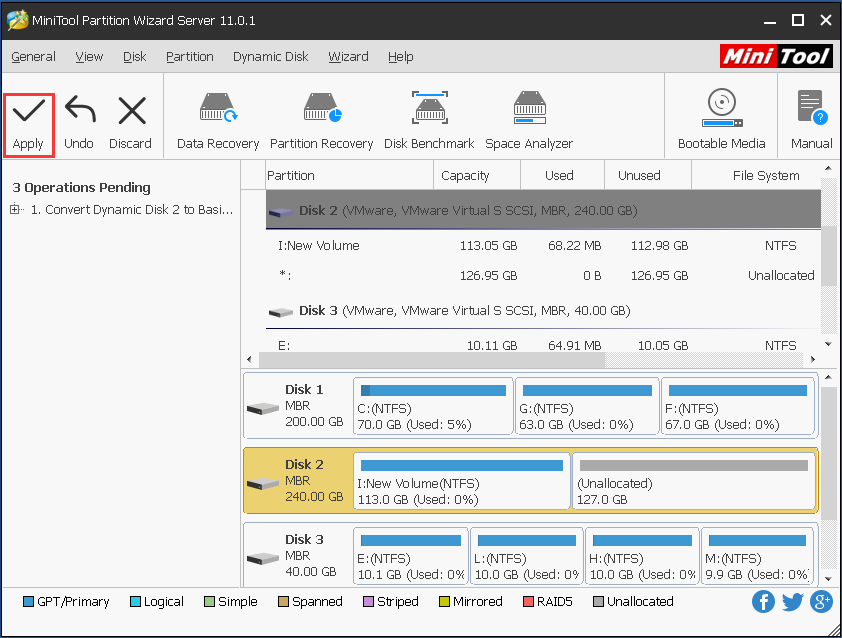Click the Mirrored legend color swatch

coord(444,601)
